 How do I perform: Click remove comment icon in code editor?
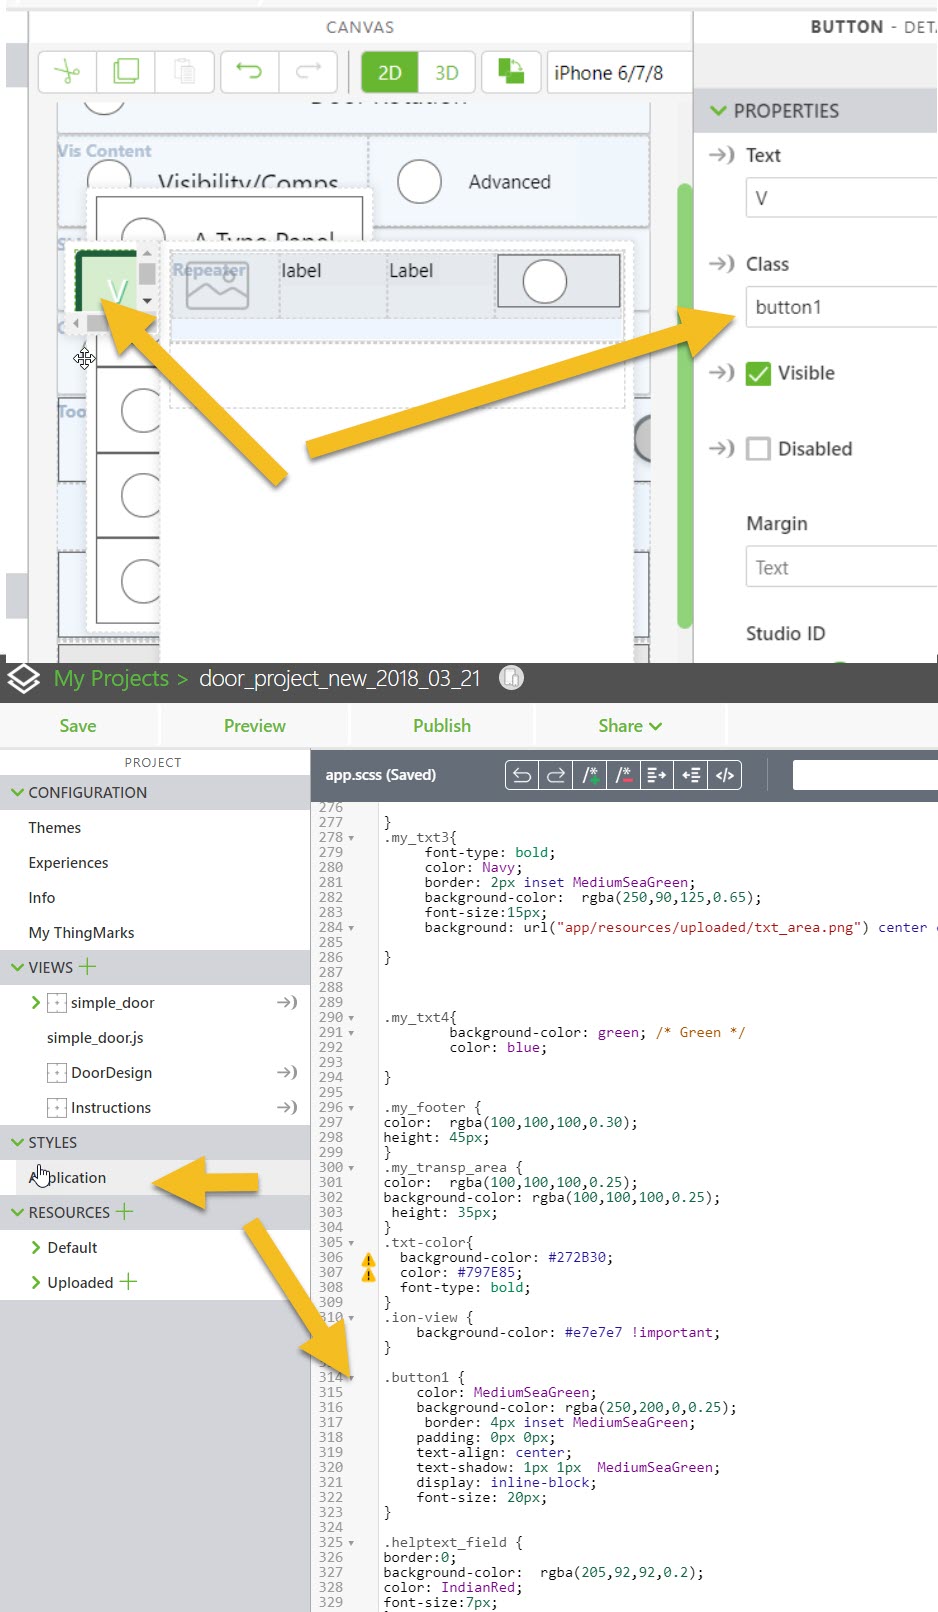pyautogui.click(x=624, y=775)
